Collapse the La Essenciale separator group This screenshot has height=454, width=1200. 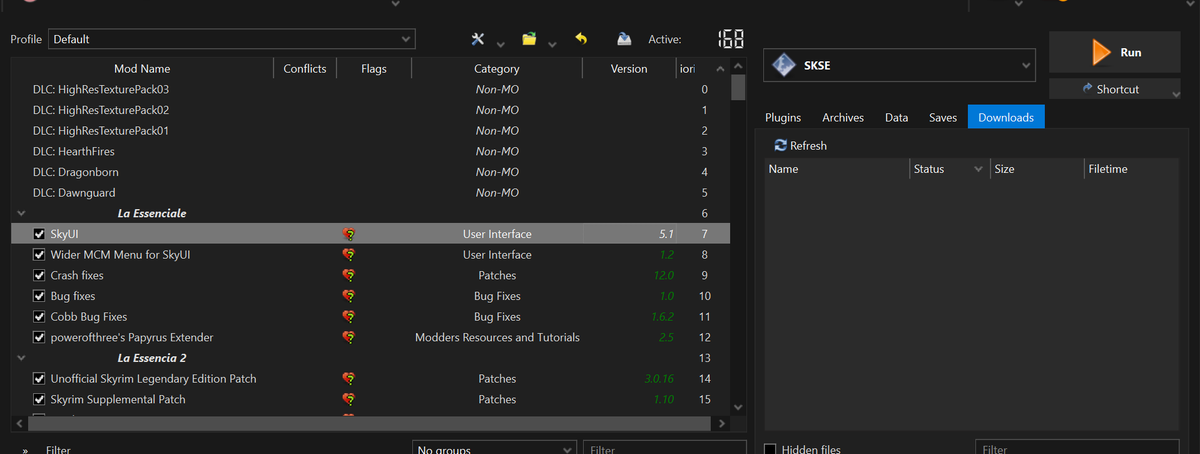click(21, 213)
